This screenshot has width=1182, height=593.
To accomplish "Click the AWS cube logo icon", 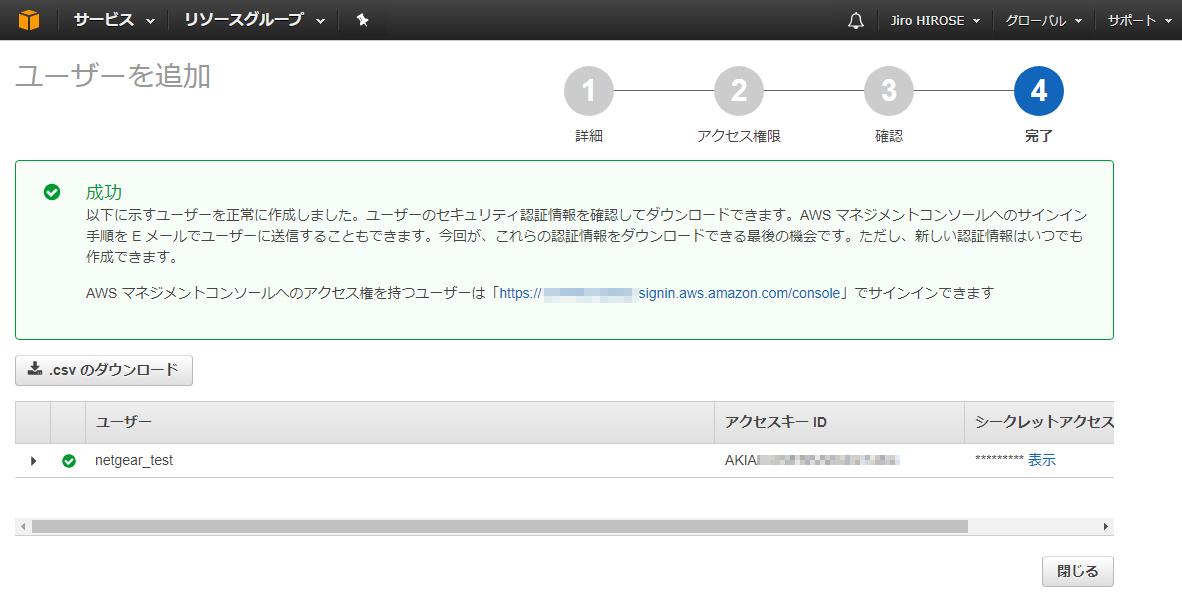I will click(x=29, y=20).
